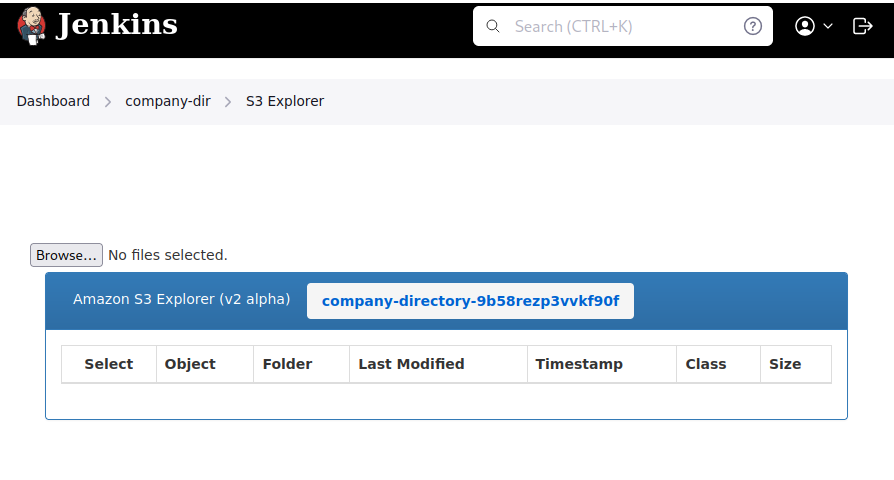Click the search magnifier icon
The width and height of the screenshot is (894, 480).
[x=493, y=27]
